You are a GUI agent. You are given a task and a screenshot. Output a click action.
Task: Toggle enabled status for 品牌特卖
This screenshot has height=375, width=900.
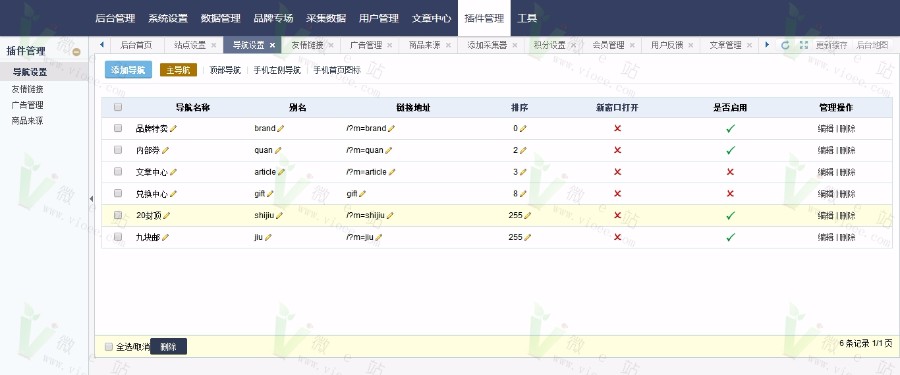pos(730,129)
